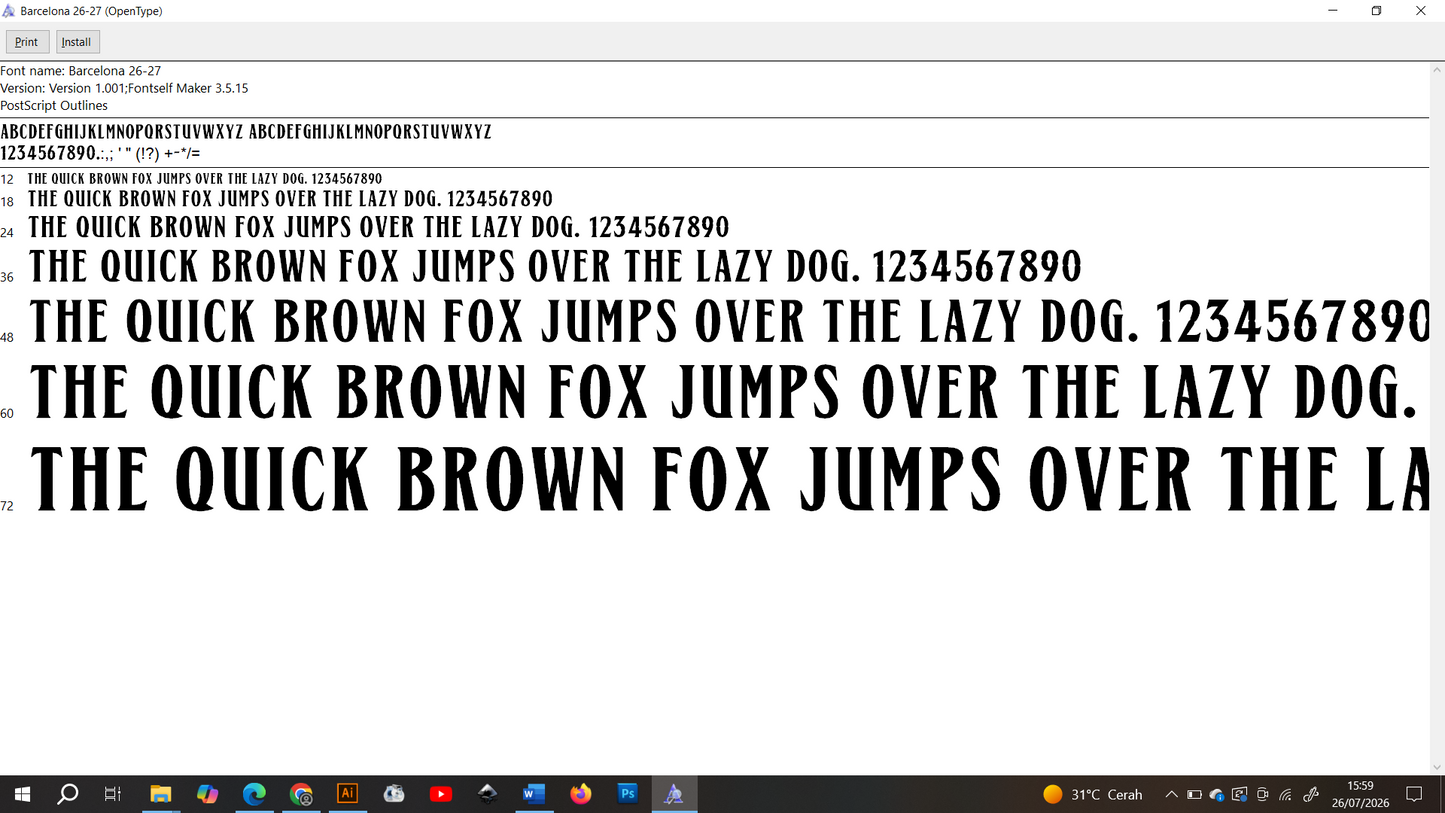
Task: Click the 36 point sample sentence
Action: (556, 267)
